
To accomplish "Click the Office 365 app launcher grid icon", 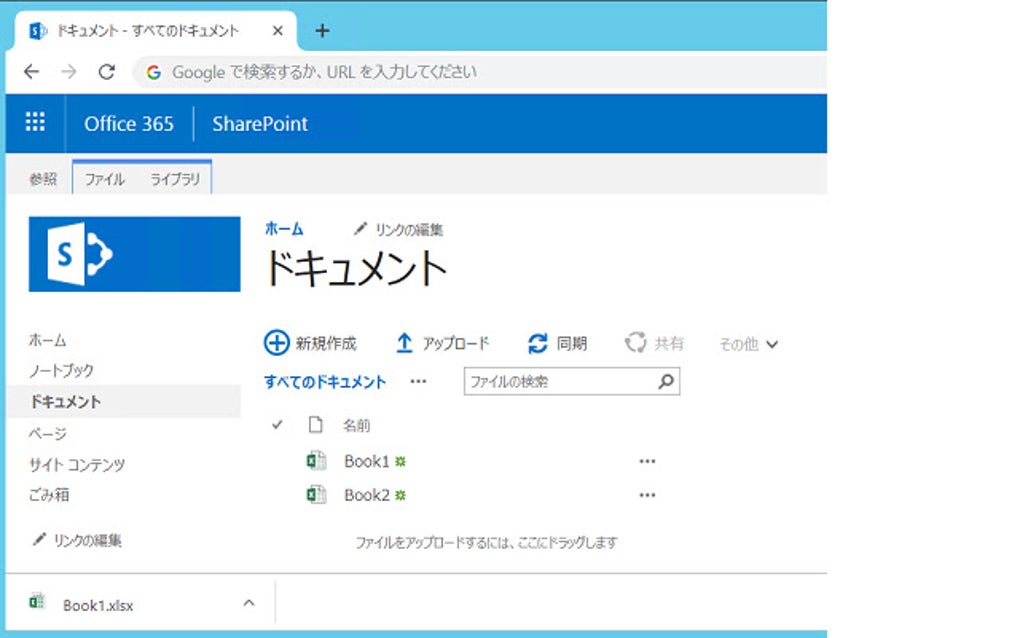I will [x=35, y=122].
